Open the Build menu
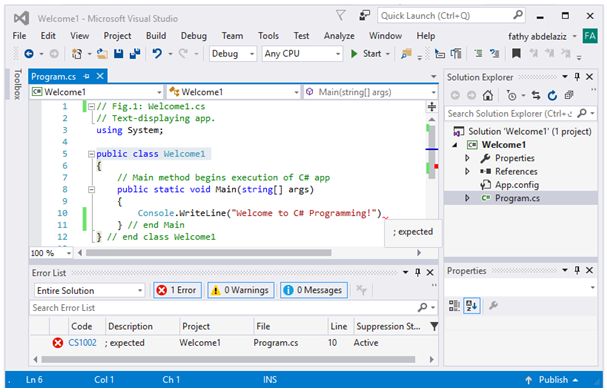Image resolution: width=607 pixels, height=392 pixels. [x=156, y=36]
